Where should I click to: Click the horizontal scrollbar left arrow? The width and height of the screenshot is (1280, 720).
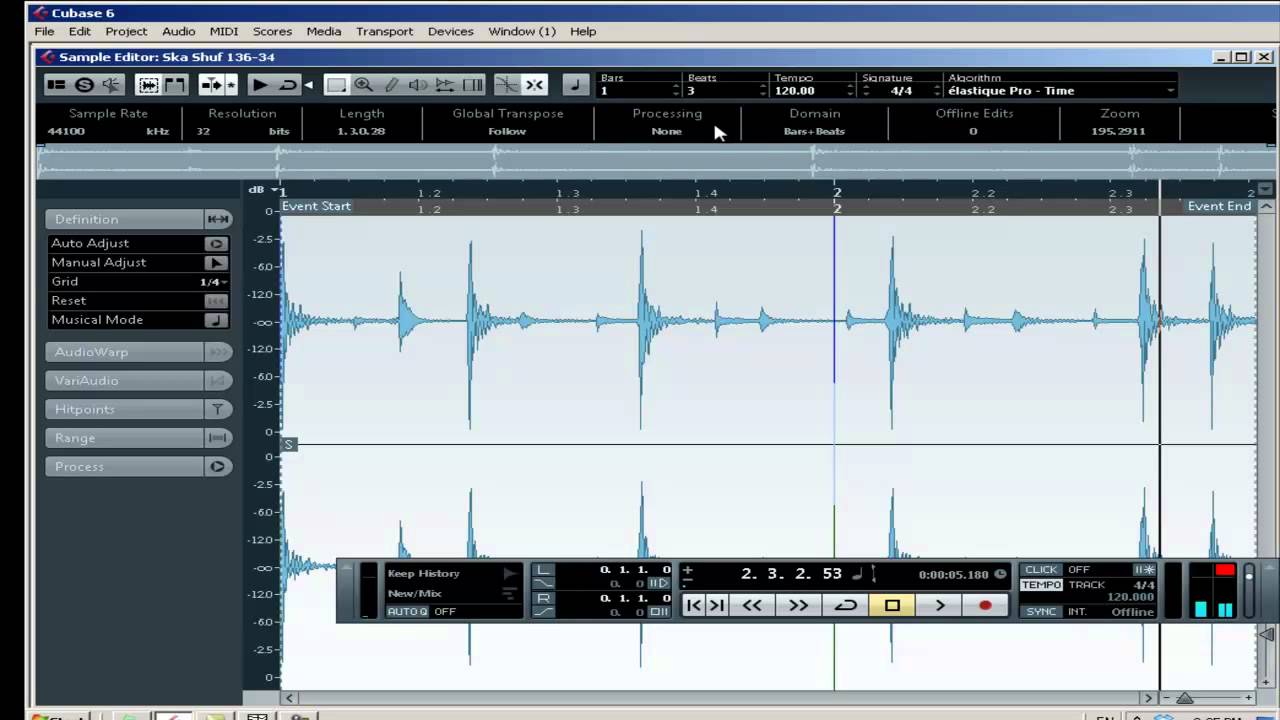[290, 698]
